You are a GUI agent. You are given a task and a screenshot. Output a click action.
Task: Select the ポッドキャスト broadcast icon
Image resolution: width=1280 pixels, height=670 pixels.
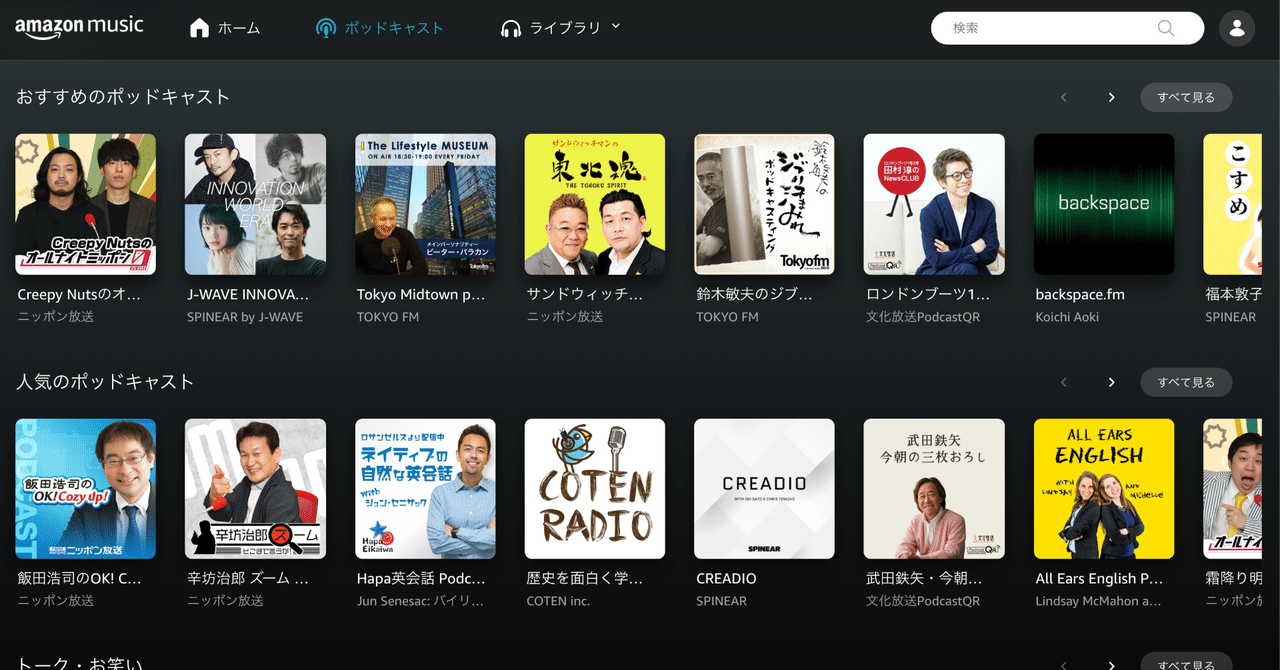coord(325,28)
